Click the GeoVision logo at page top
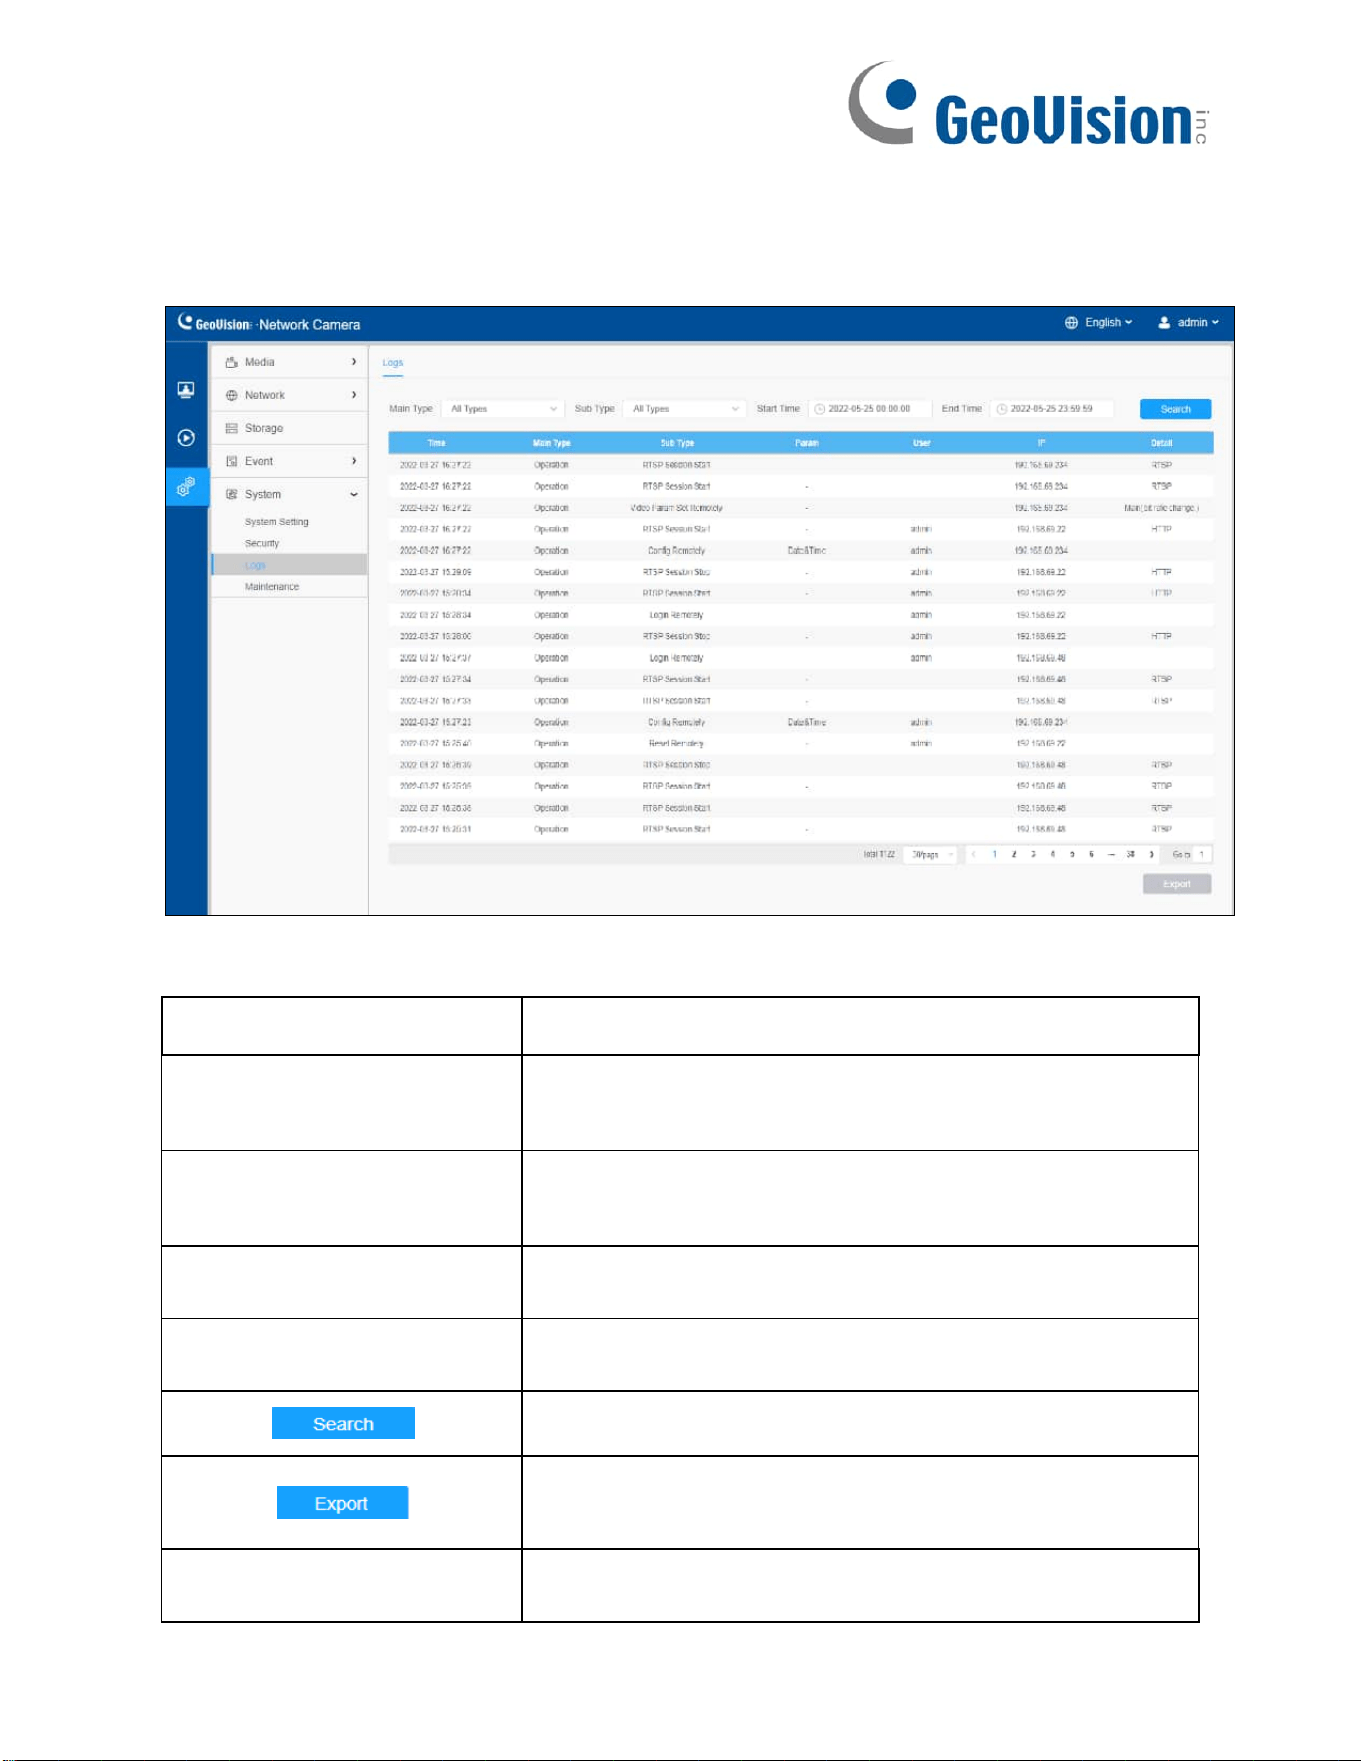Image resolution: width=1361 pixels, height=1761 pixels. pyautogui.click(x=1028, y=104)
